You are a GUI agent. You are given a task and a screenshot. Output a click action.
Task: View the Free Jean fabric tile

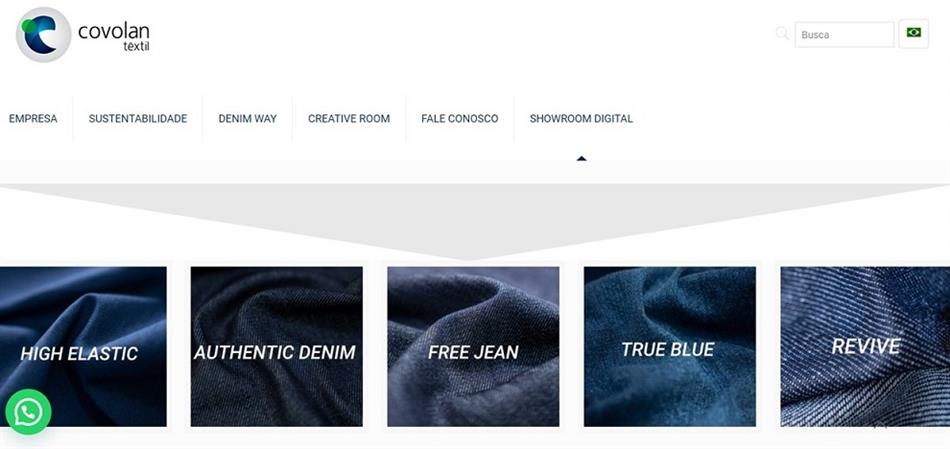(x=473, y=347)
